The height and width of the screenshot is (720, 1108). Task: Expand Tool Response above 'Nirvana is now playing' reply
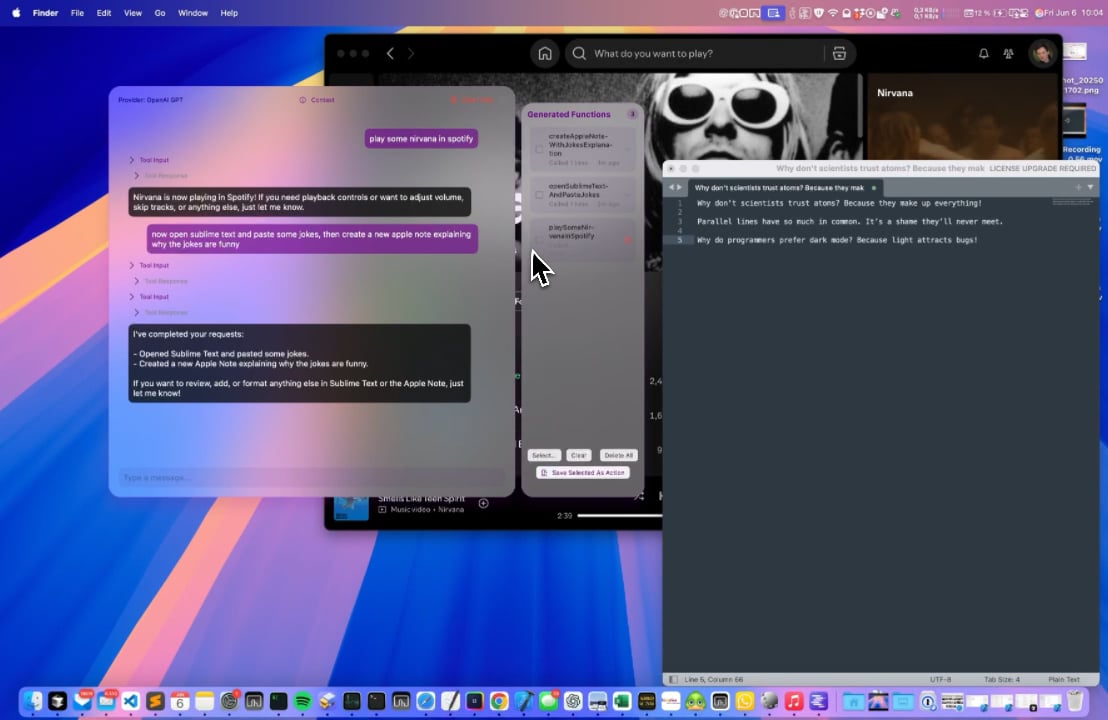160,175
